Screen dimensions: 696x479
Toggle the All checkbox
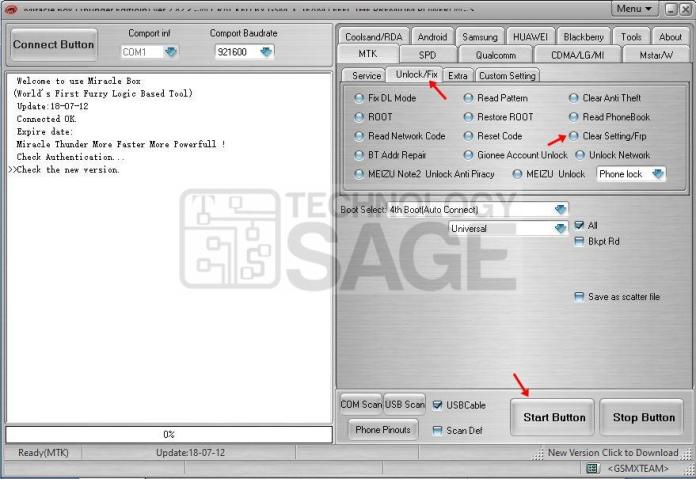579,225
